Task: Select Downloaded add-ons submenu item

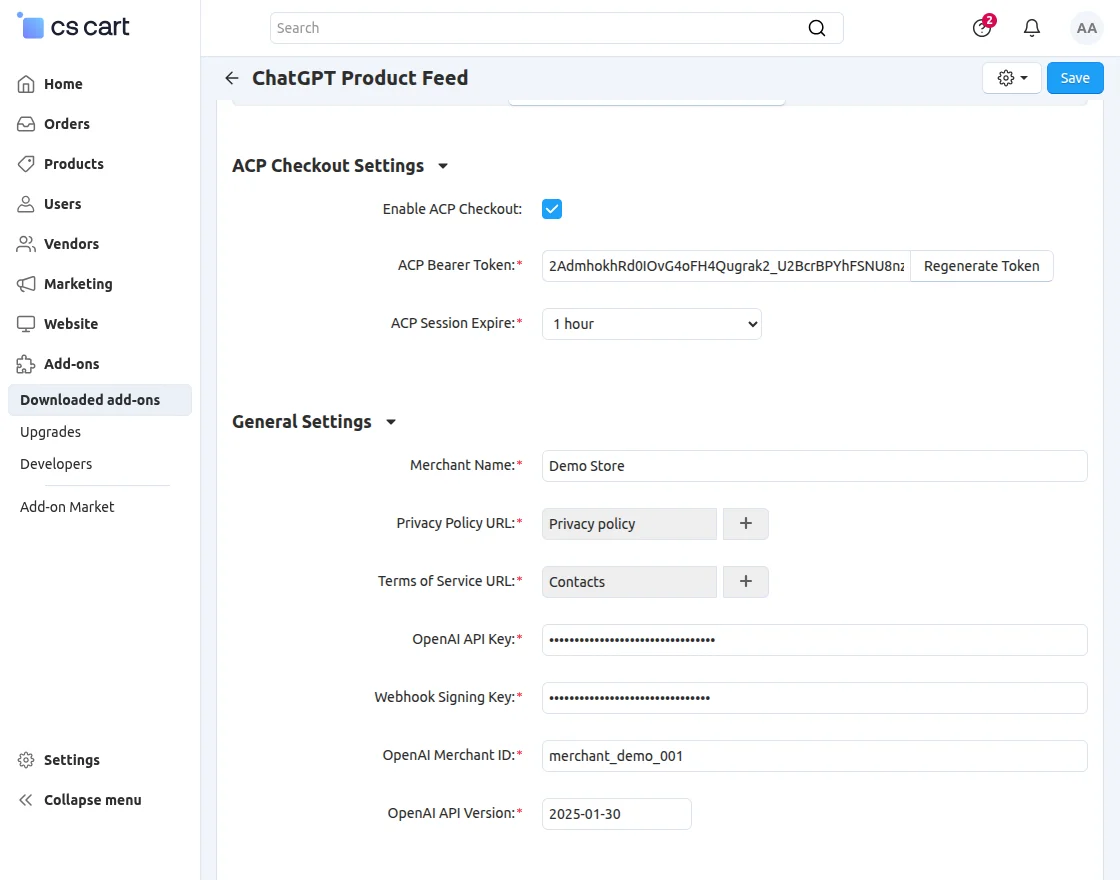Action: coord(100,400)
